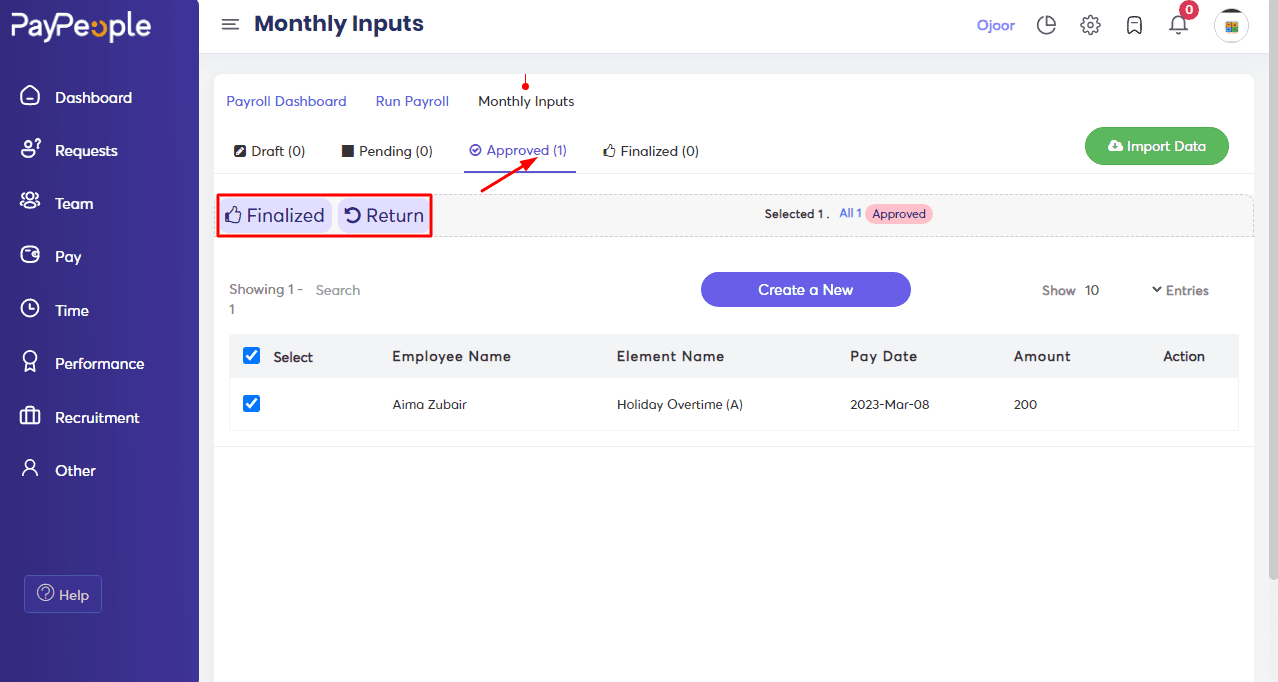
Task: Switch to the Pending tab
Action: (x=387, y=151)
